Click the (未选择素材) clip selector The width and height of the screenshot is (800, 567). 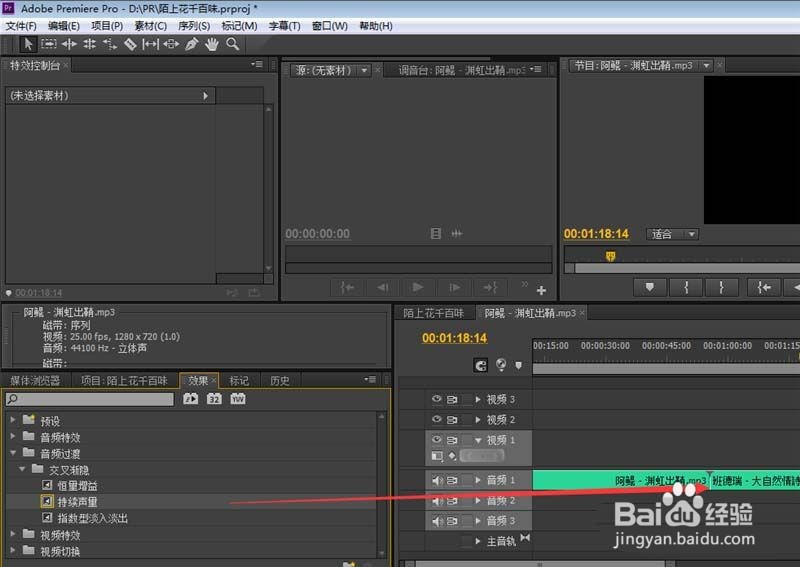(x=110, y=95)
